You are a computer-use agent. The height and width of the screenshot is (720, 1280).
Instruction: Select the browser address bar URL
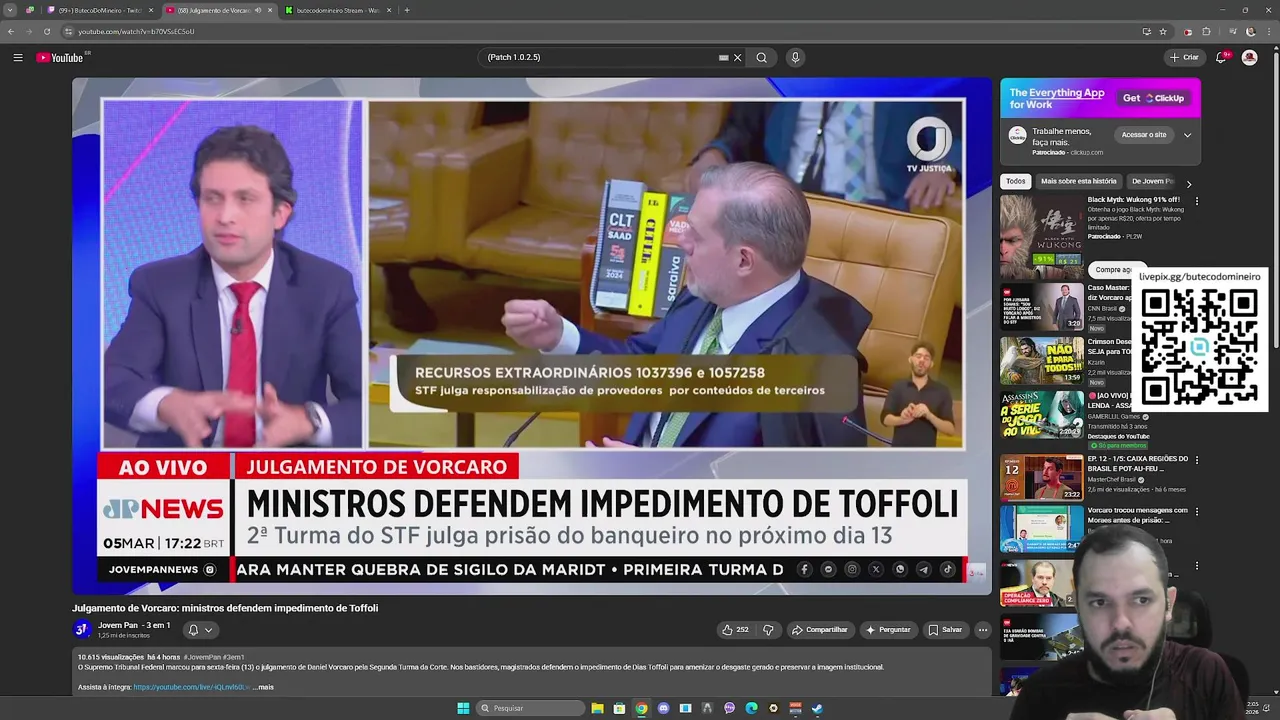(x=136, y=31)
